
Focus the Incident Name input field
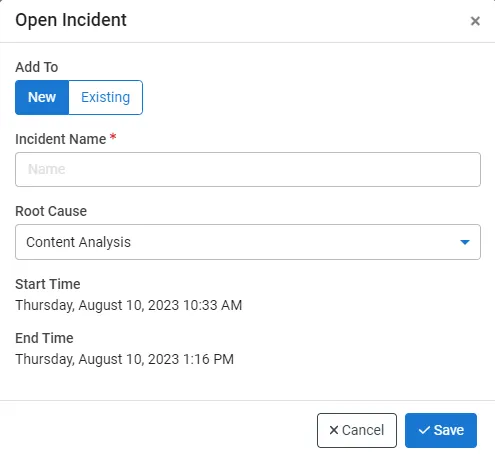pyautogui.click(x=248, y=169)
